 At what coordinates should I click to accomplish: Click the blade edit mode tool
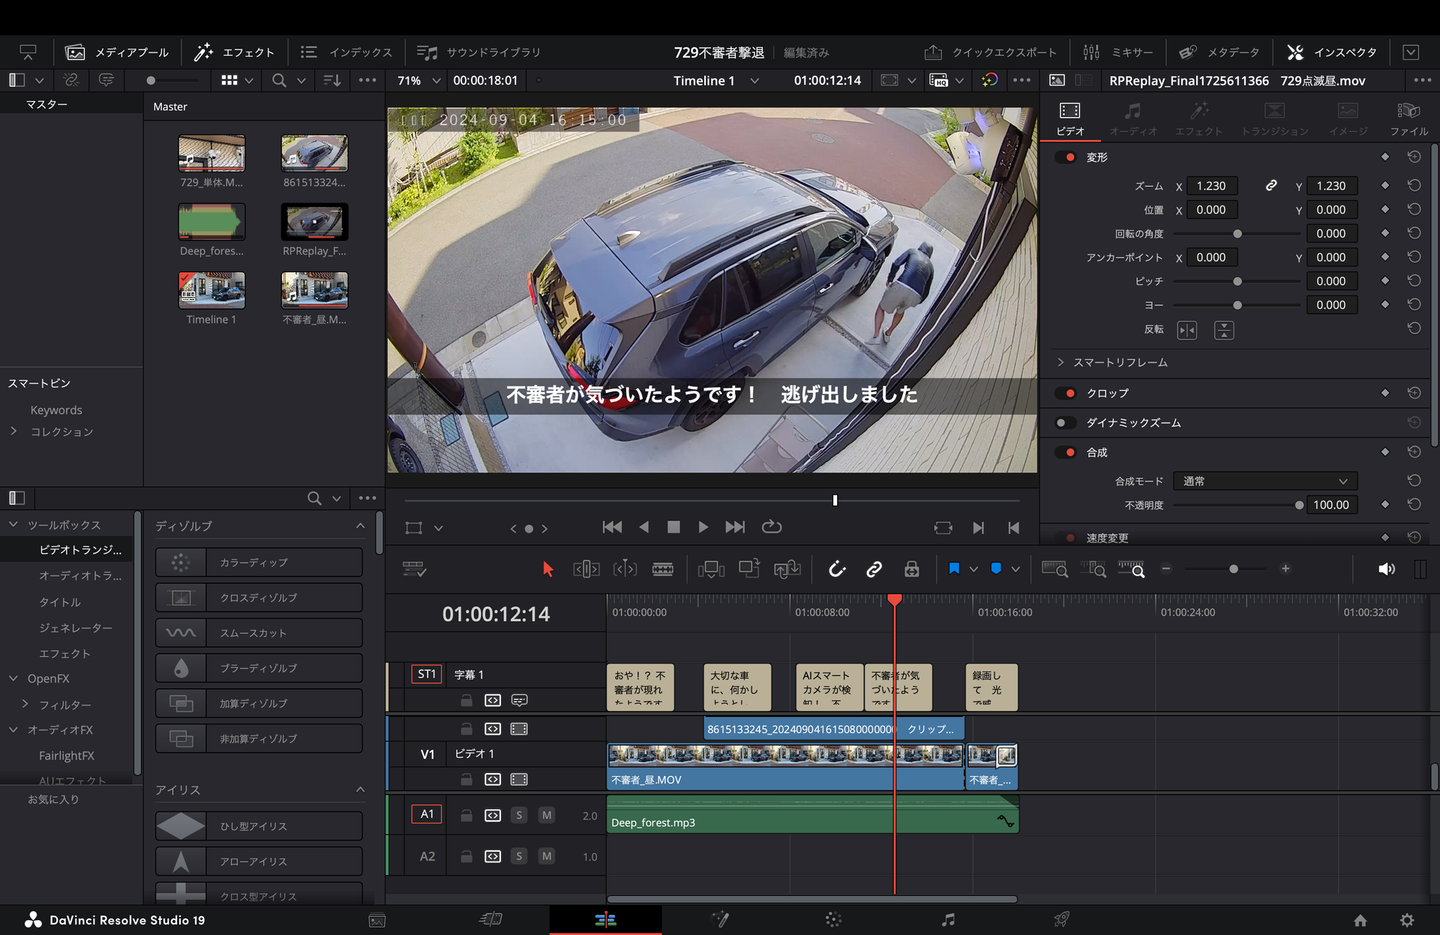point(663,569)
